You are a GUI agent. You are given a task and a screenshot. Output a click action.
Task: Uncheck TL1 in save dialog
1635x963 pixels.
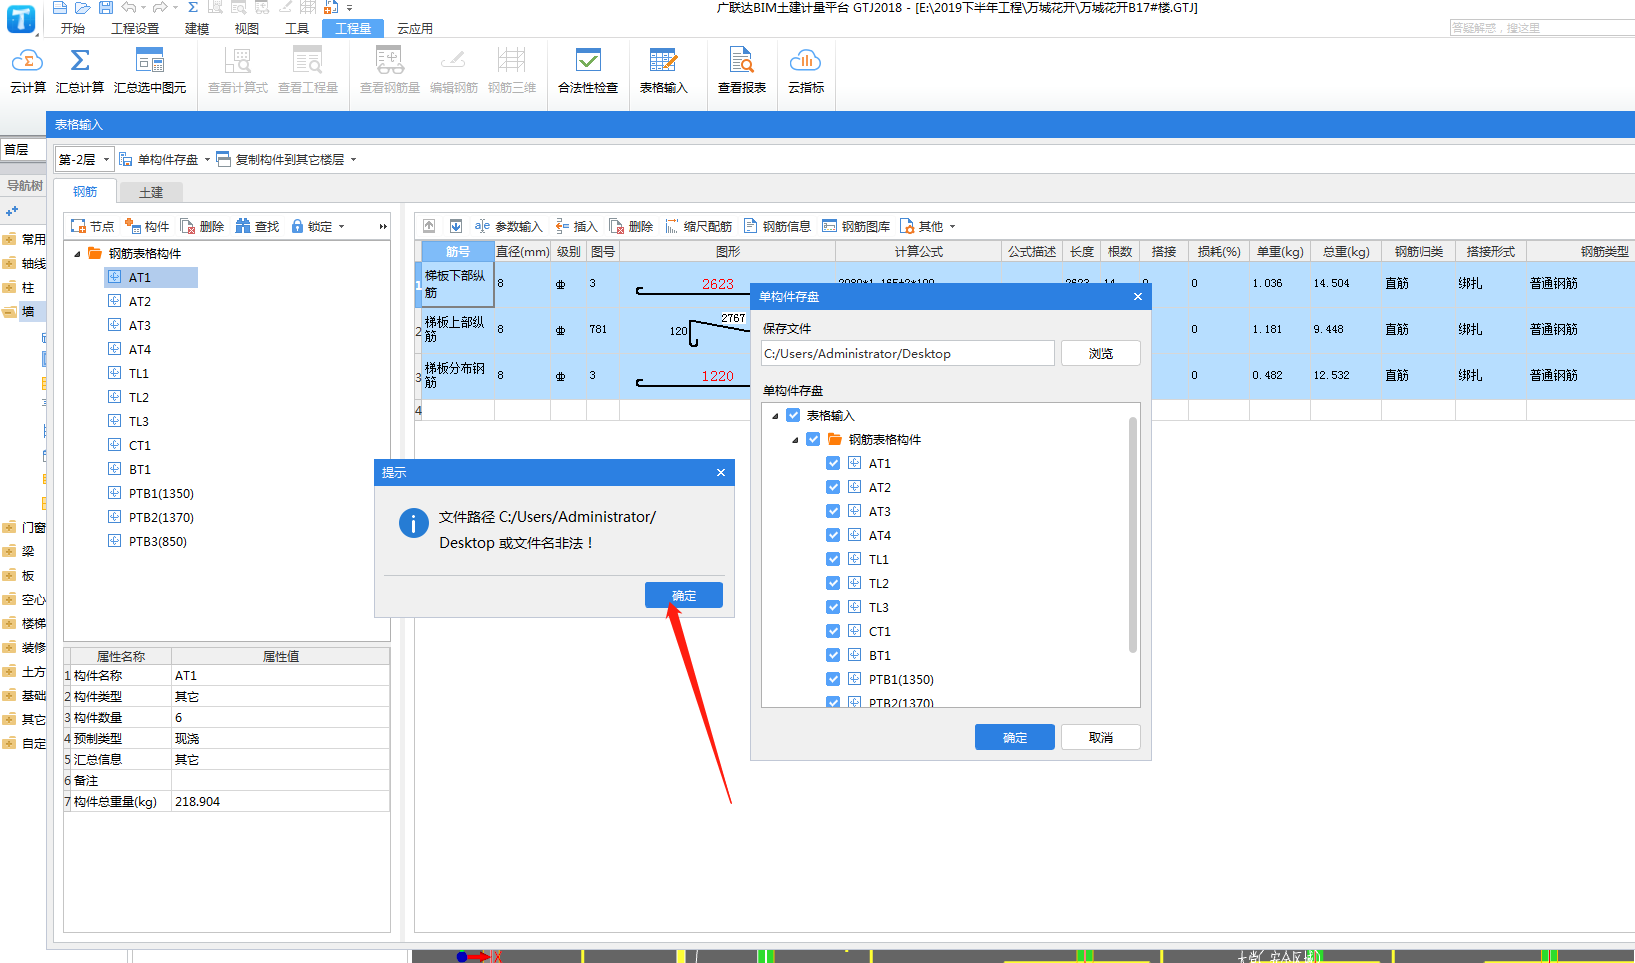click(x=833, y=559)
